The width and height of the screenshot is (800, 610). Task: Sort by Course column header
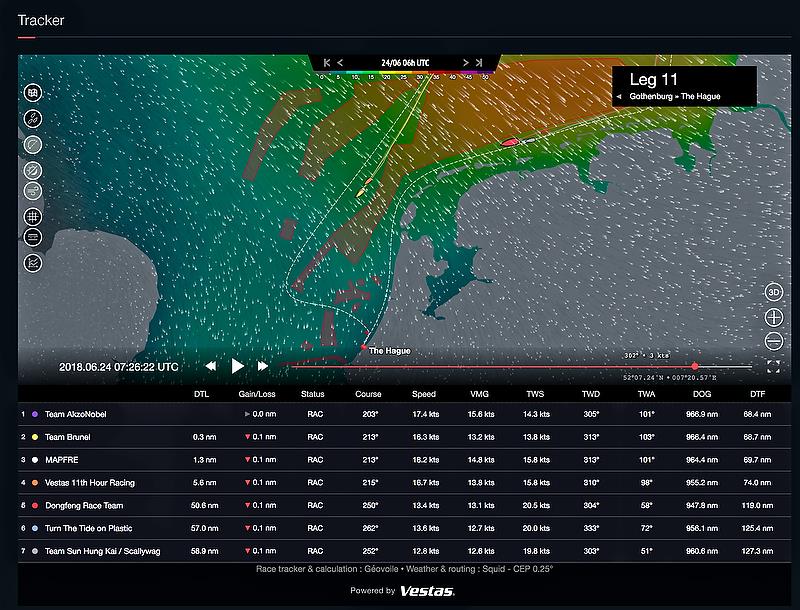[368, 394]
